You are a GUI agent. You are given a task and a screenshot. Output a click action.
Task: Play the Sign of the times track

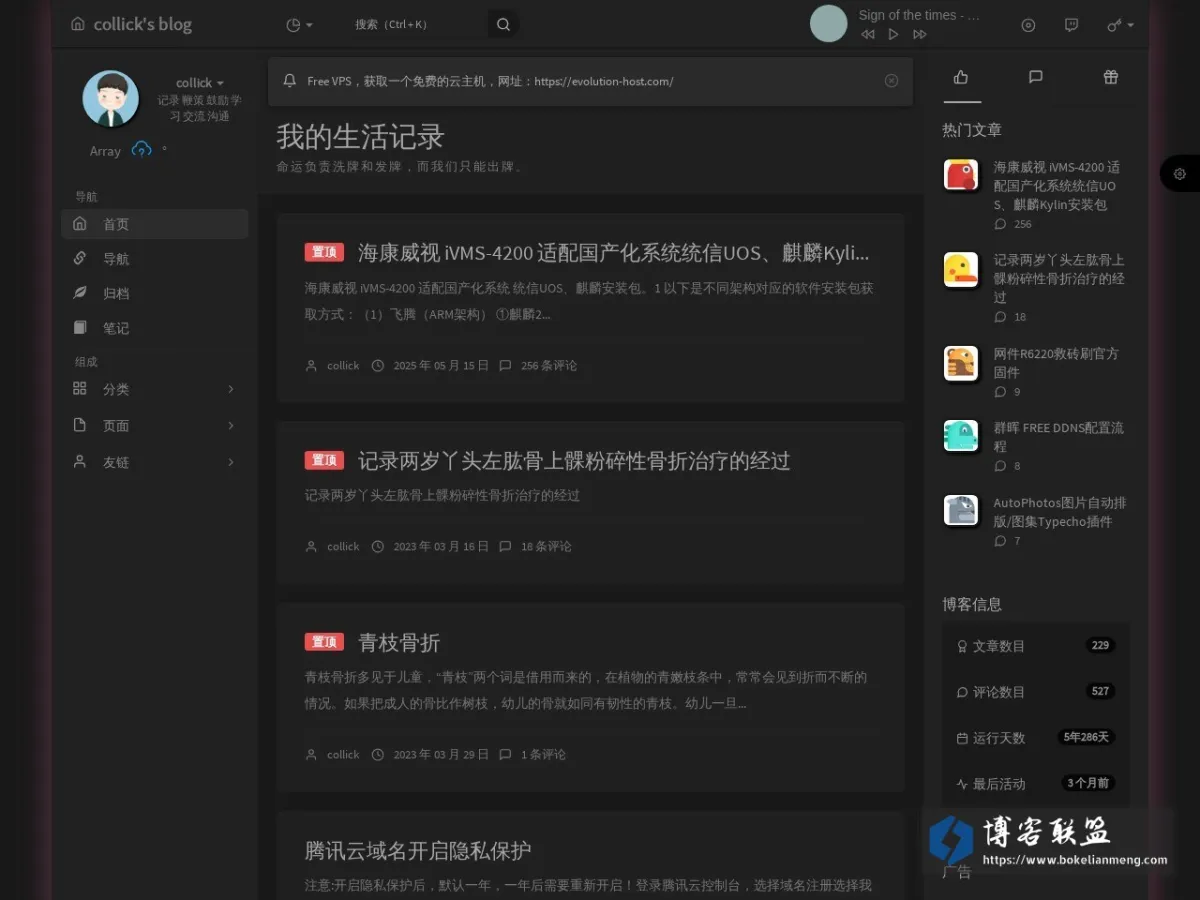tap(893, 34)
